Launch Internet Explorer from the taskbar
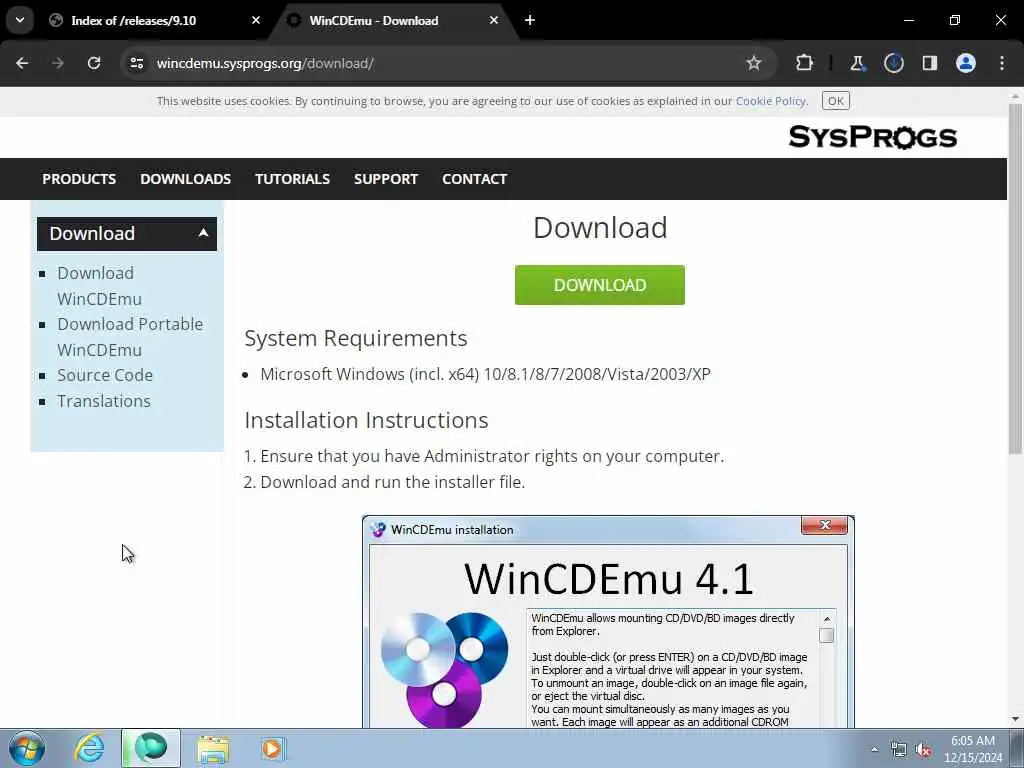The image size is (1024, 768). 88,748
